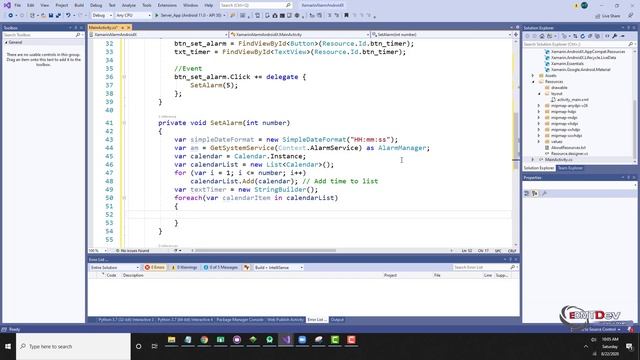Image resolution: width=640 pixels, height=360 pixels.
Task: Click the Home icon in Solution Explorer
Action: click(x=542, y=36)
